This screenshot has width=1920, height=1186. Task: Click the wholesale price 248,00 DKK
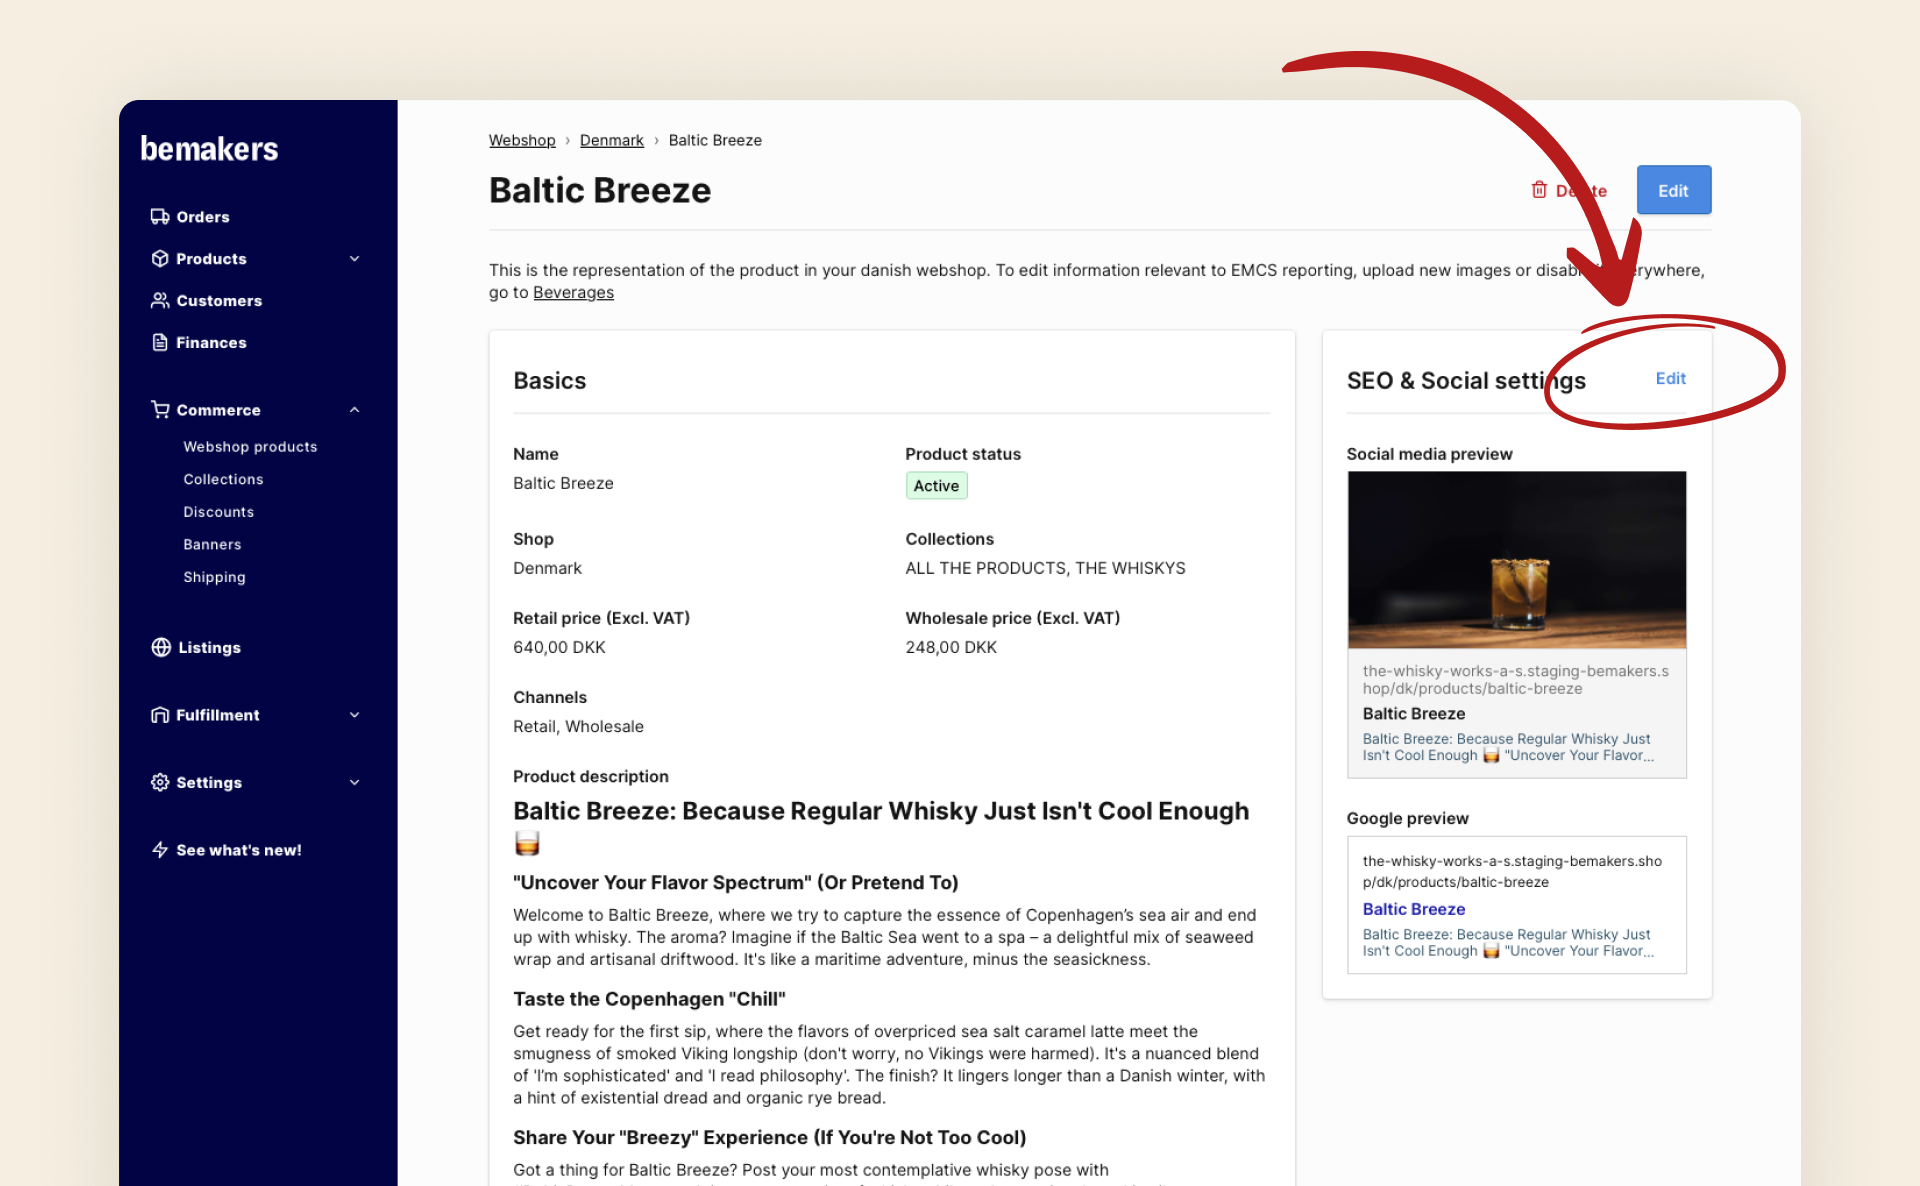[951, 647]
